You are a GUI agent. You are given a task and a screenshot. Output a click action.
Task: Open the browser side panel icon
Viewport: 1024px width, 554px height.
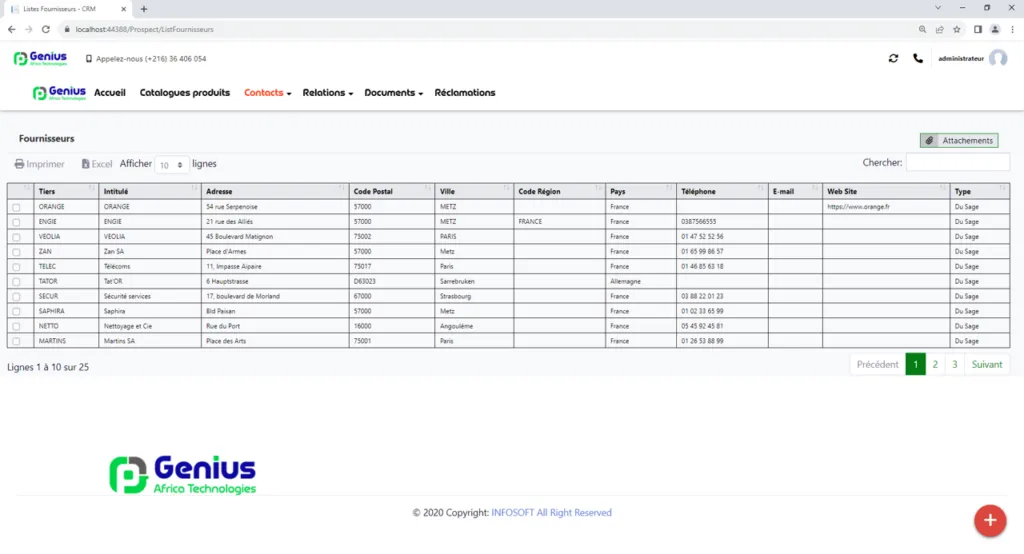click(978, 29)
